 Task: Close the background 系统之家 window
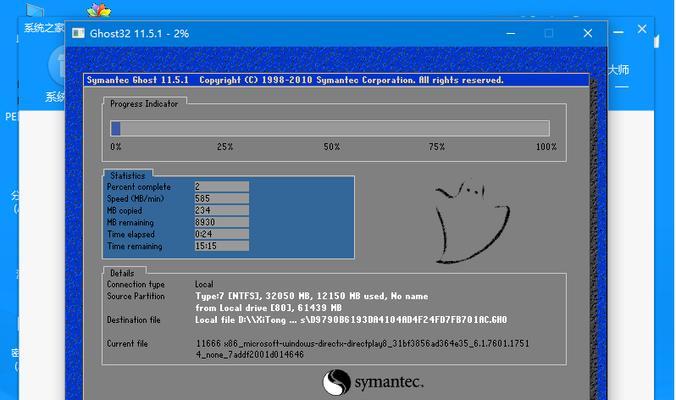tap(642, 29)
